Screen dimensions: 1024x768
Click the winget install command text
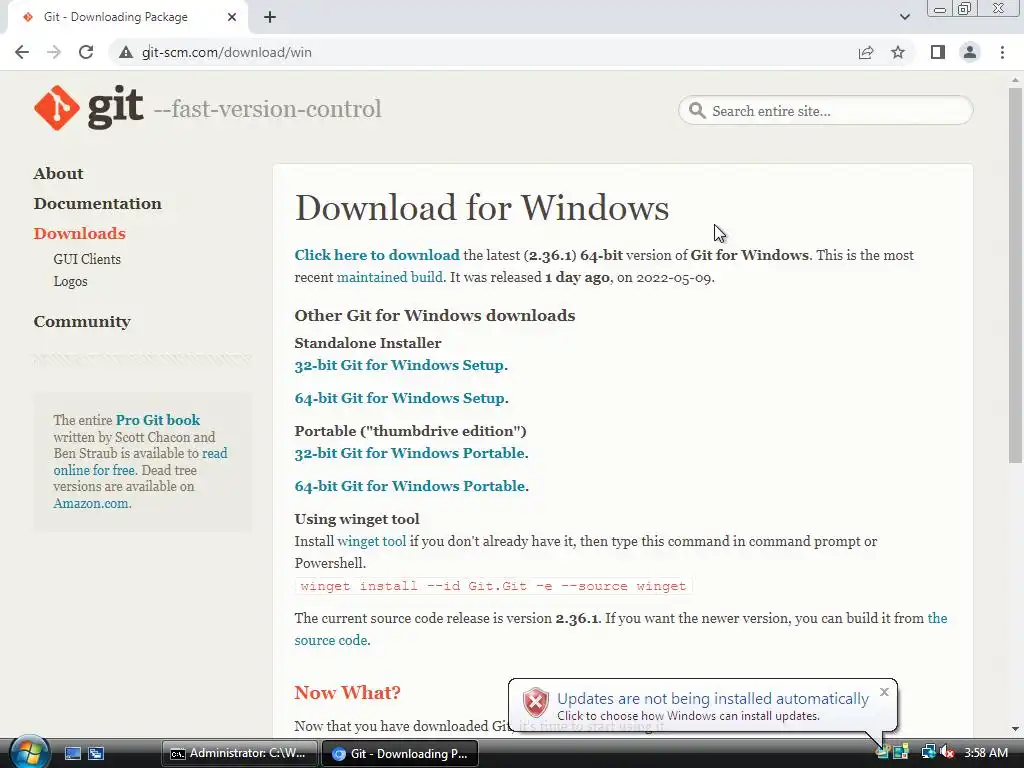tap(493, 586)
